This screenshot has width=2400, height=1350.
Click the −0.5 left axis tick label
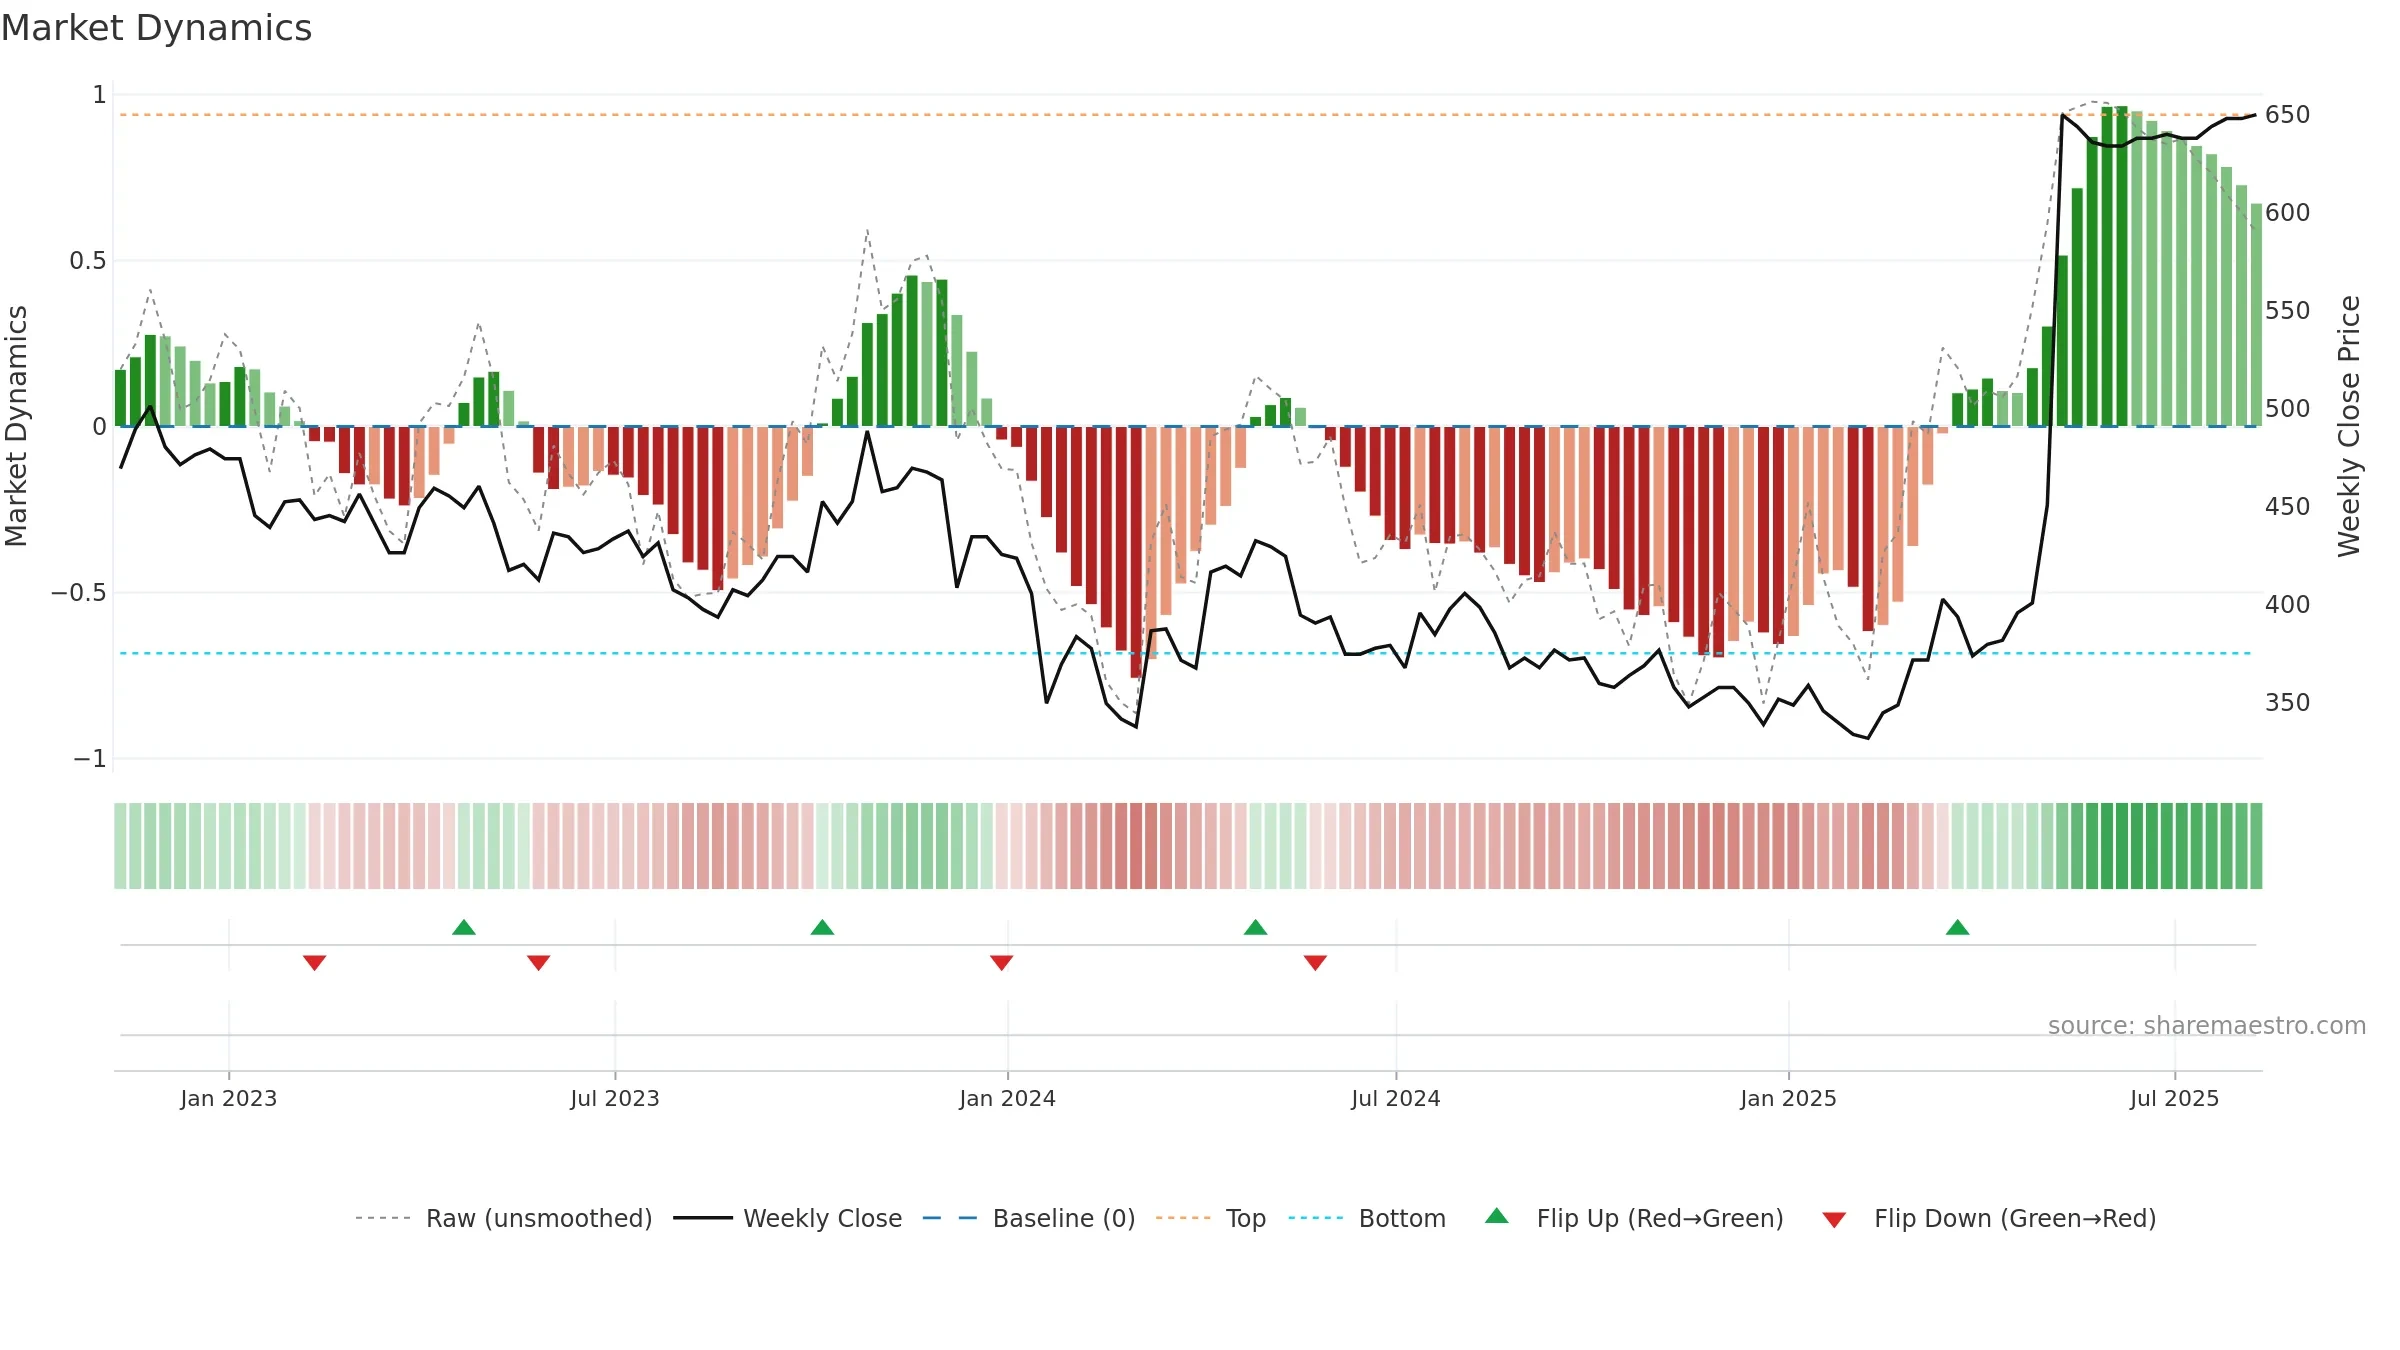[x=79, y=593]
